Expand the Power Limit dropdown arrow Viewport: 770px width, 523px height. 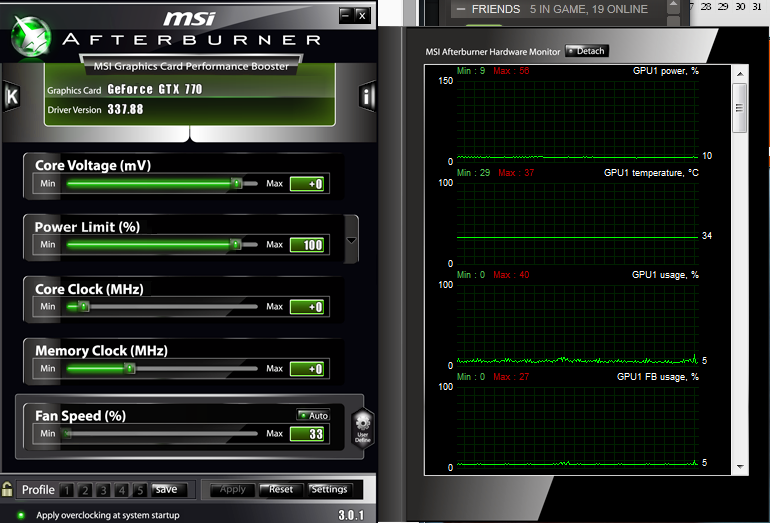[x=351, y=240]
